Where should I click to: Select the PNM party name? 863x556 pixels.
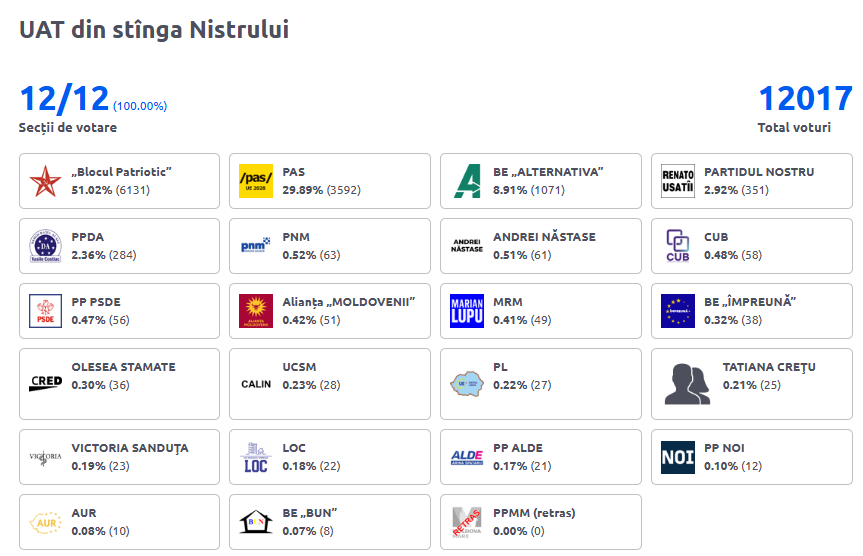coord(296,237)
